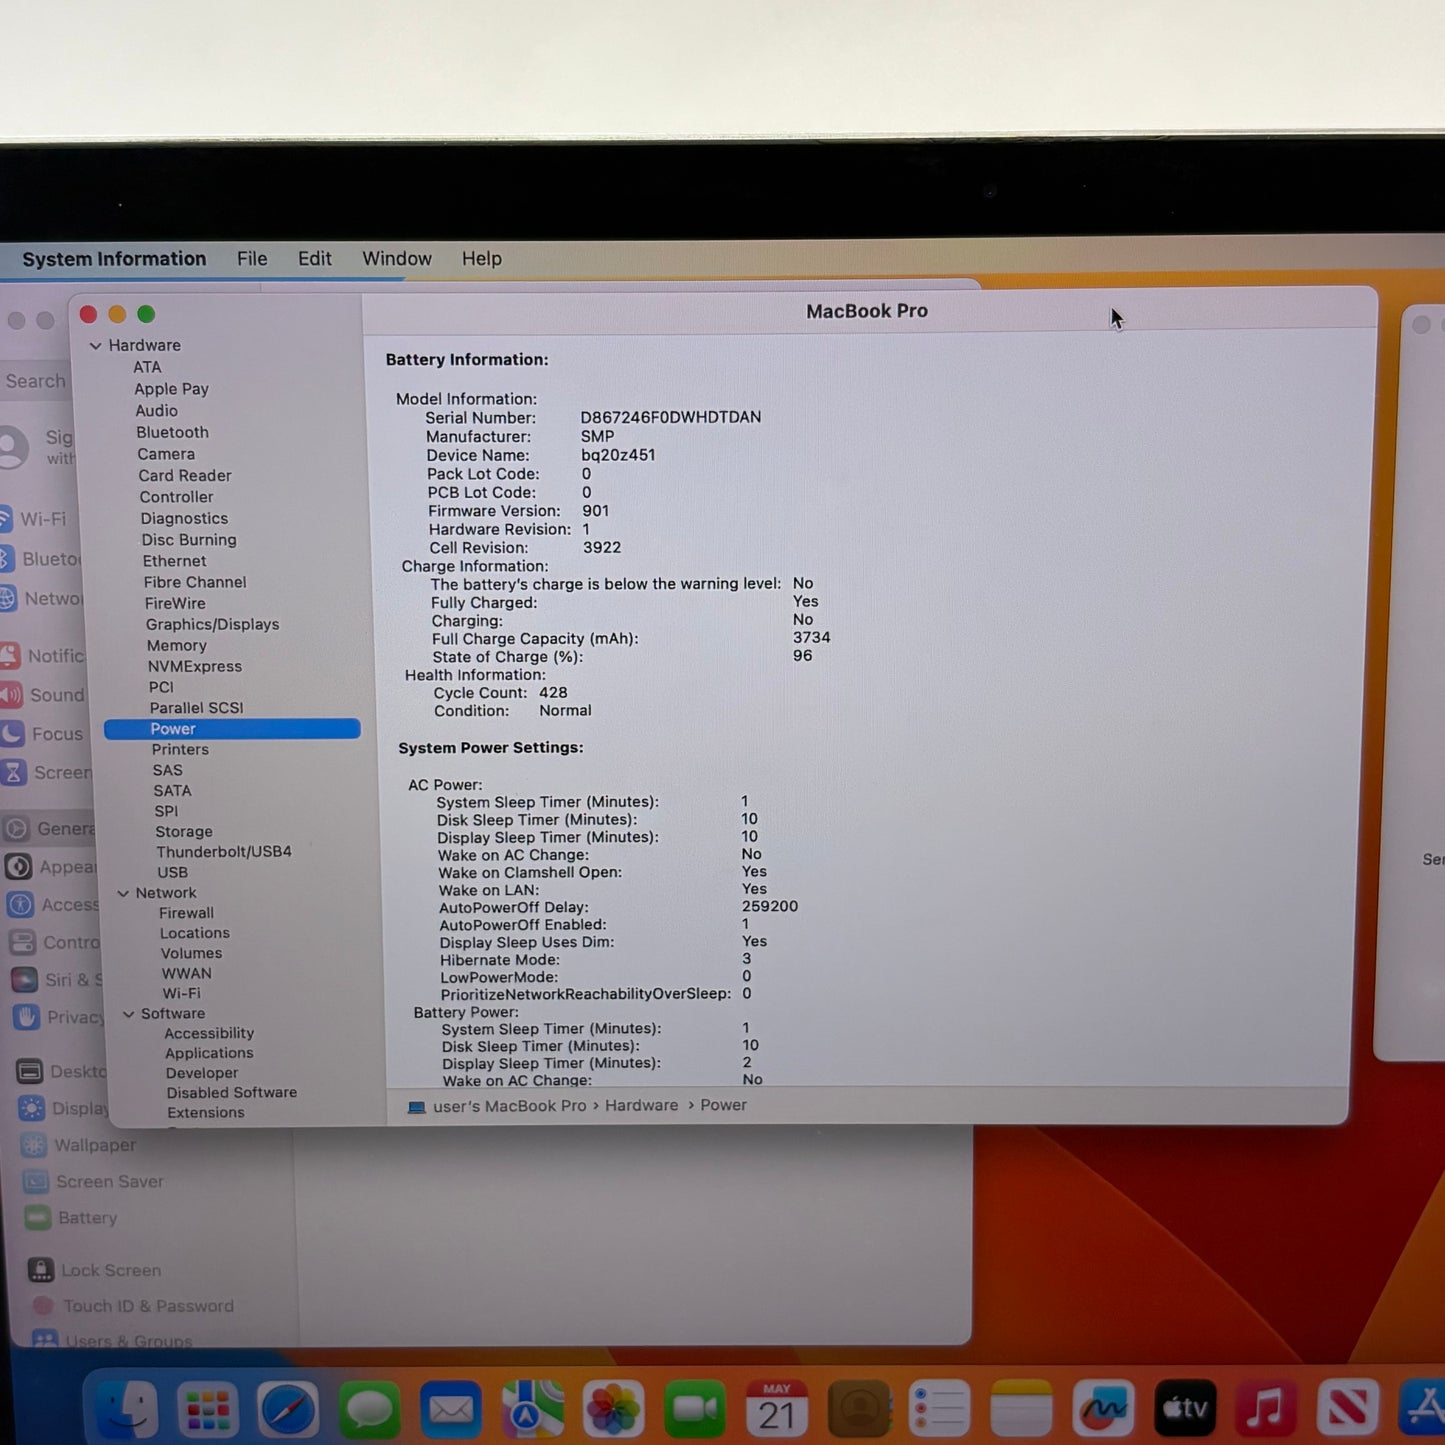Select Power in the Hardware list
This screenshot has height=1445, width=1445.
click(x=232, y=729)
